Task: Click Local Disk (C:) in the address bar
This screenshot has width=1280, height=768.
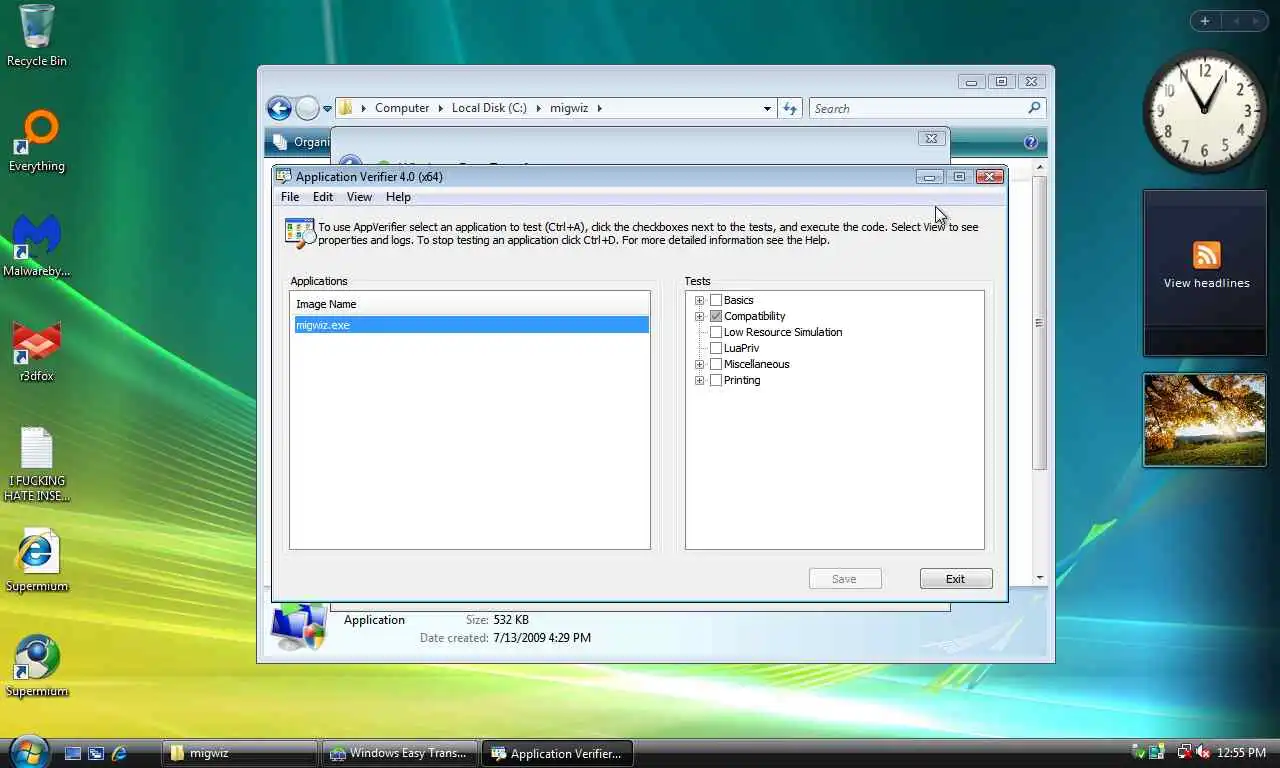Action: [x=489, y=108]
